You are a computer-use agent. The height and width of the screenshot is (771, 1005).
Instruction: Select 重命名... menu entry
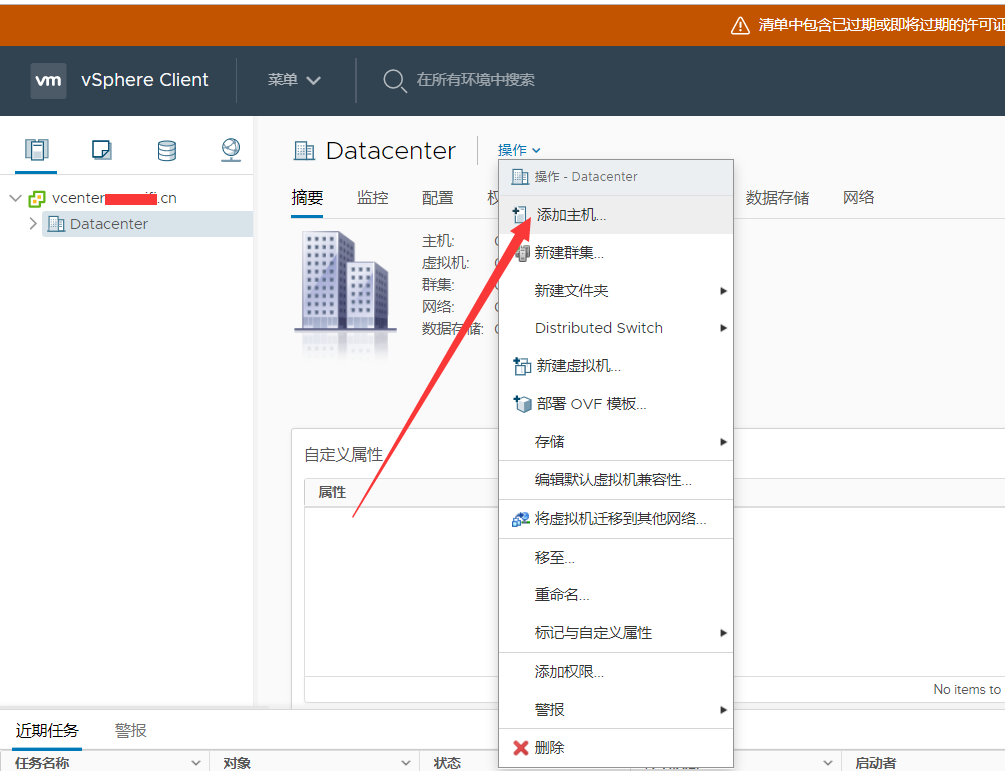coord(616,595)
